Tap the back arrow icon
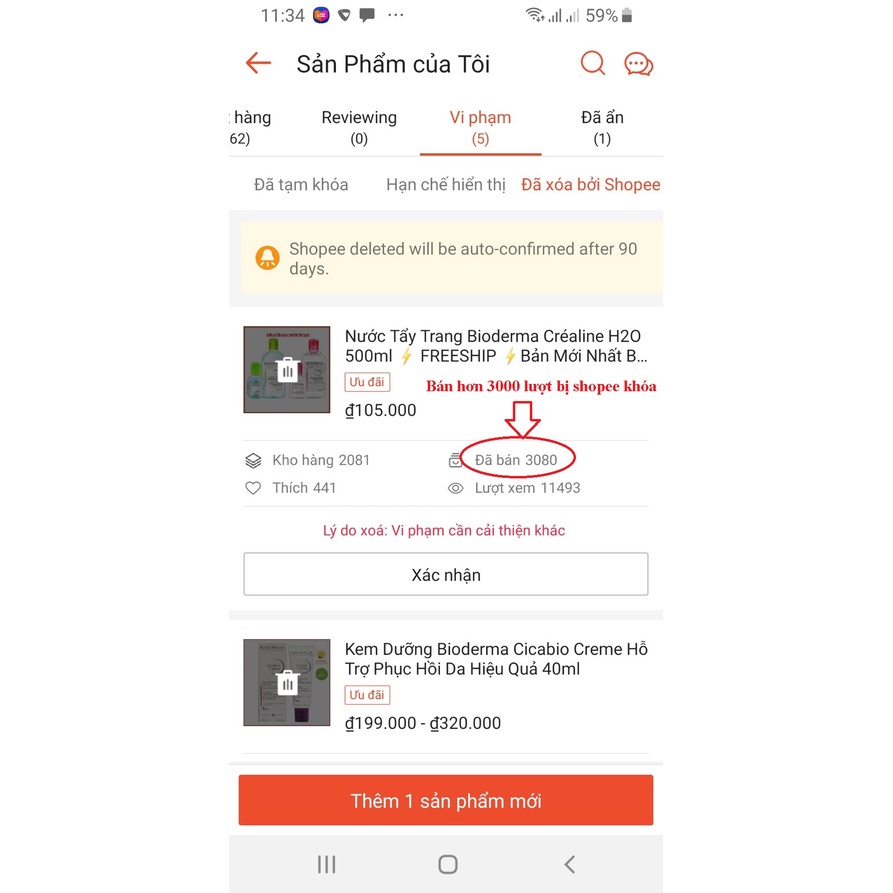 coord(258,63)
